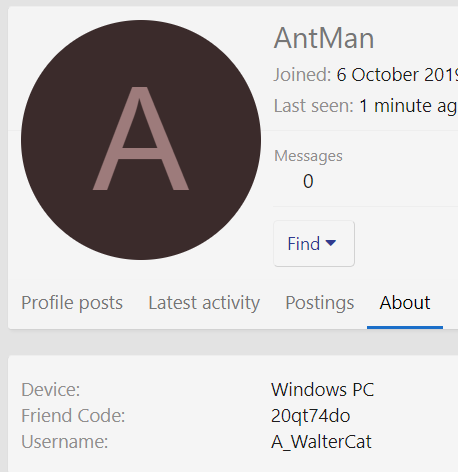Viewport: 458px width, 472px height.
Task: Click the Last seen time text
Action: click(x=408, y=106)
